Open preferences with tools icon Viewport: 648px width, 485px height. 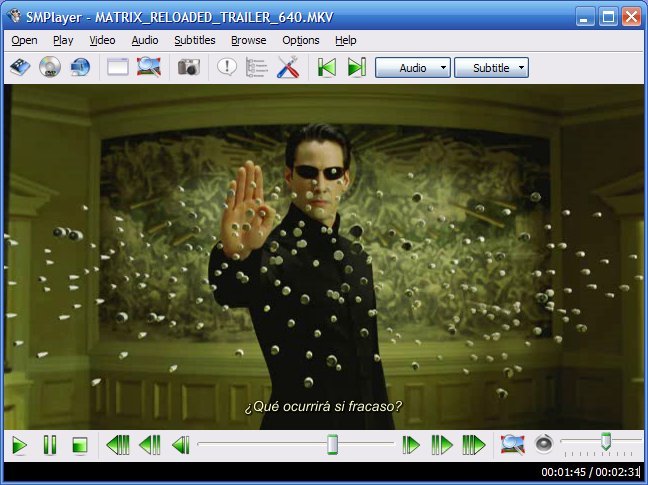[x=288, y=67]
